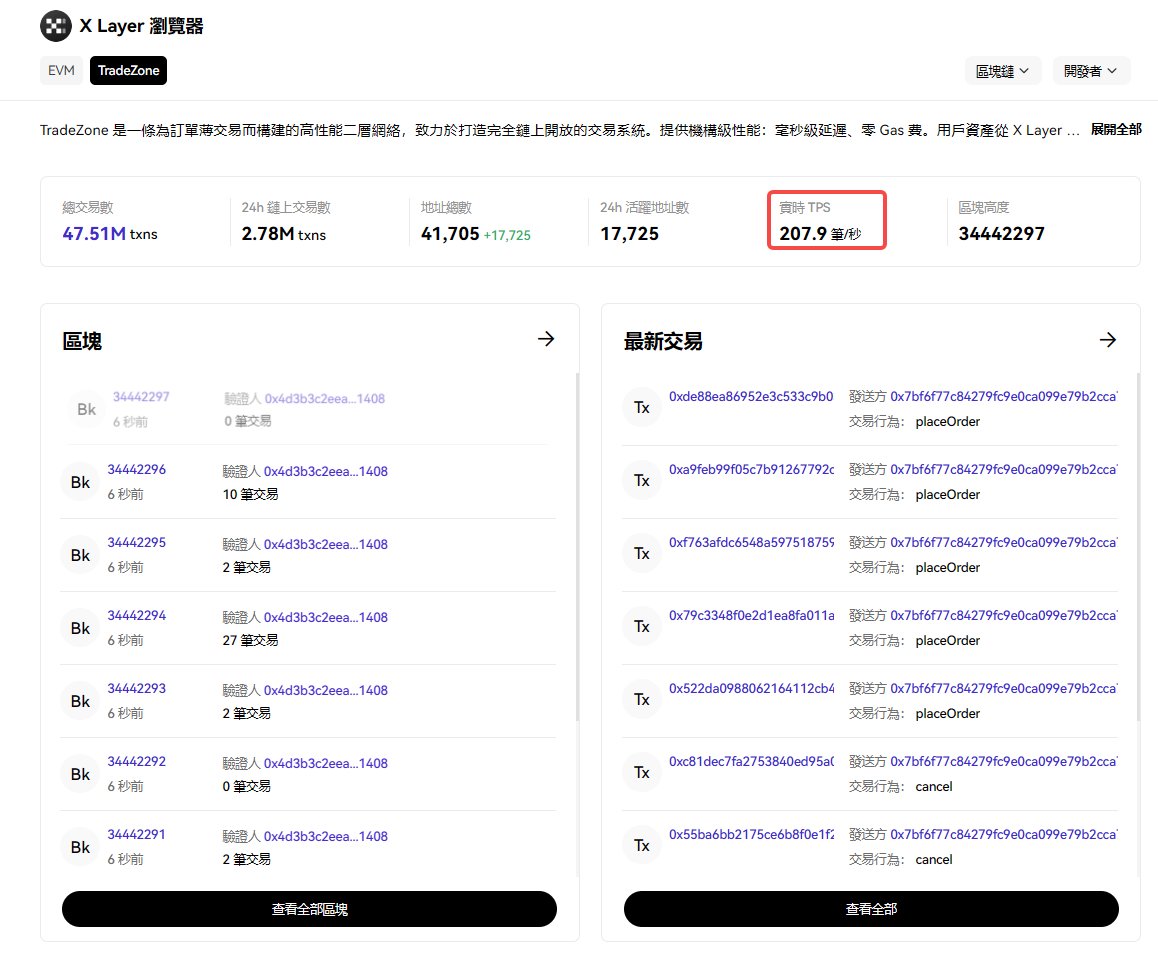
Task: Click the 查看全部區塊 button
Action: 309,909
